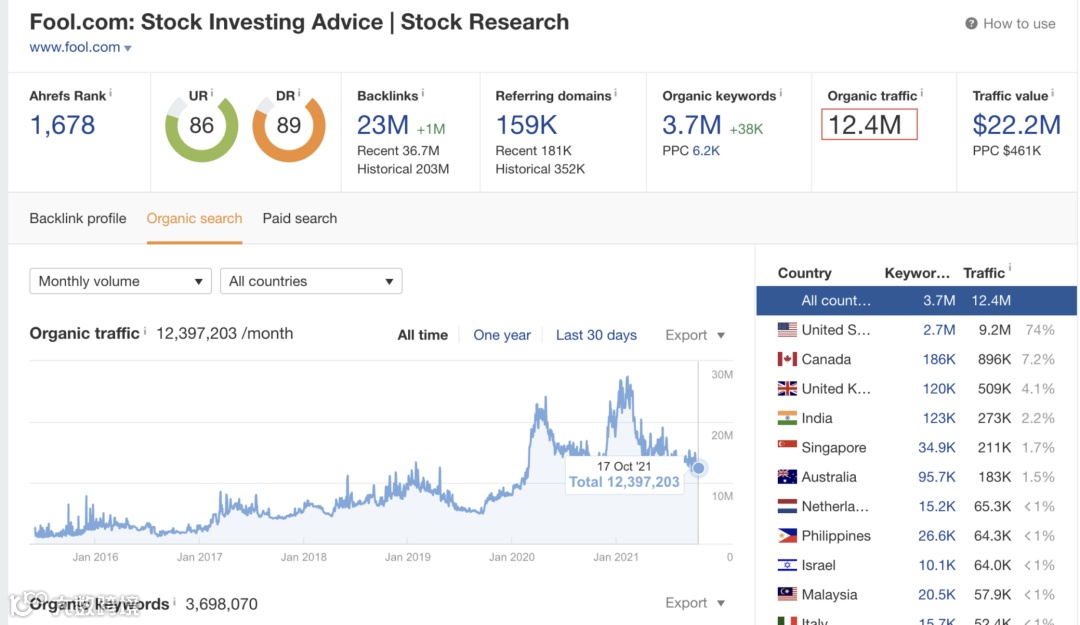Screen dimensions: 1080x625
Task: Click the Philippines flag icon
Action: pyautogui.click(x=787, y=535)
